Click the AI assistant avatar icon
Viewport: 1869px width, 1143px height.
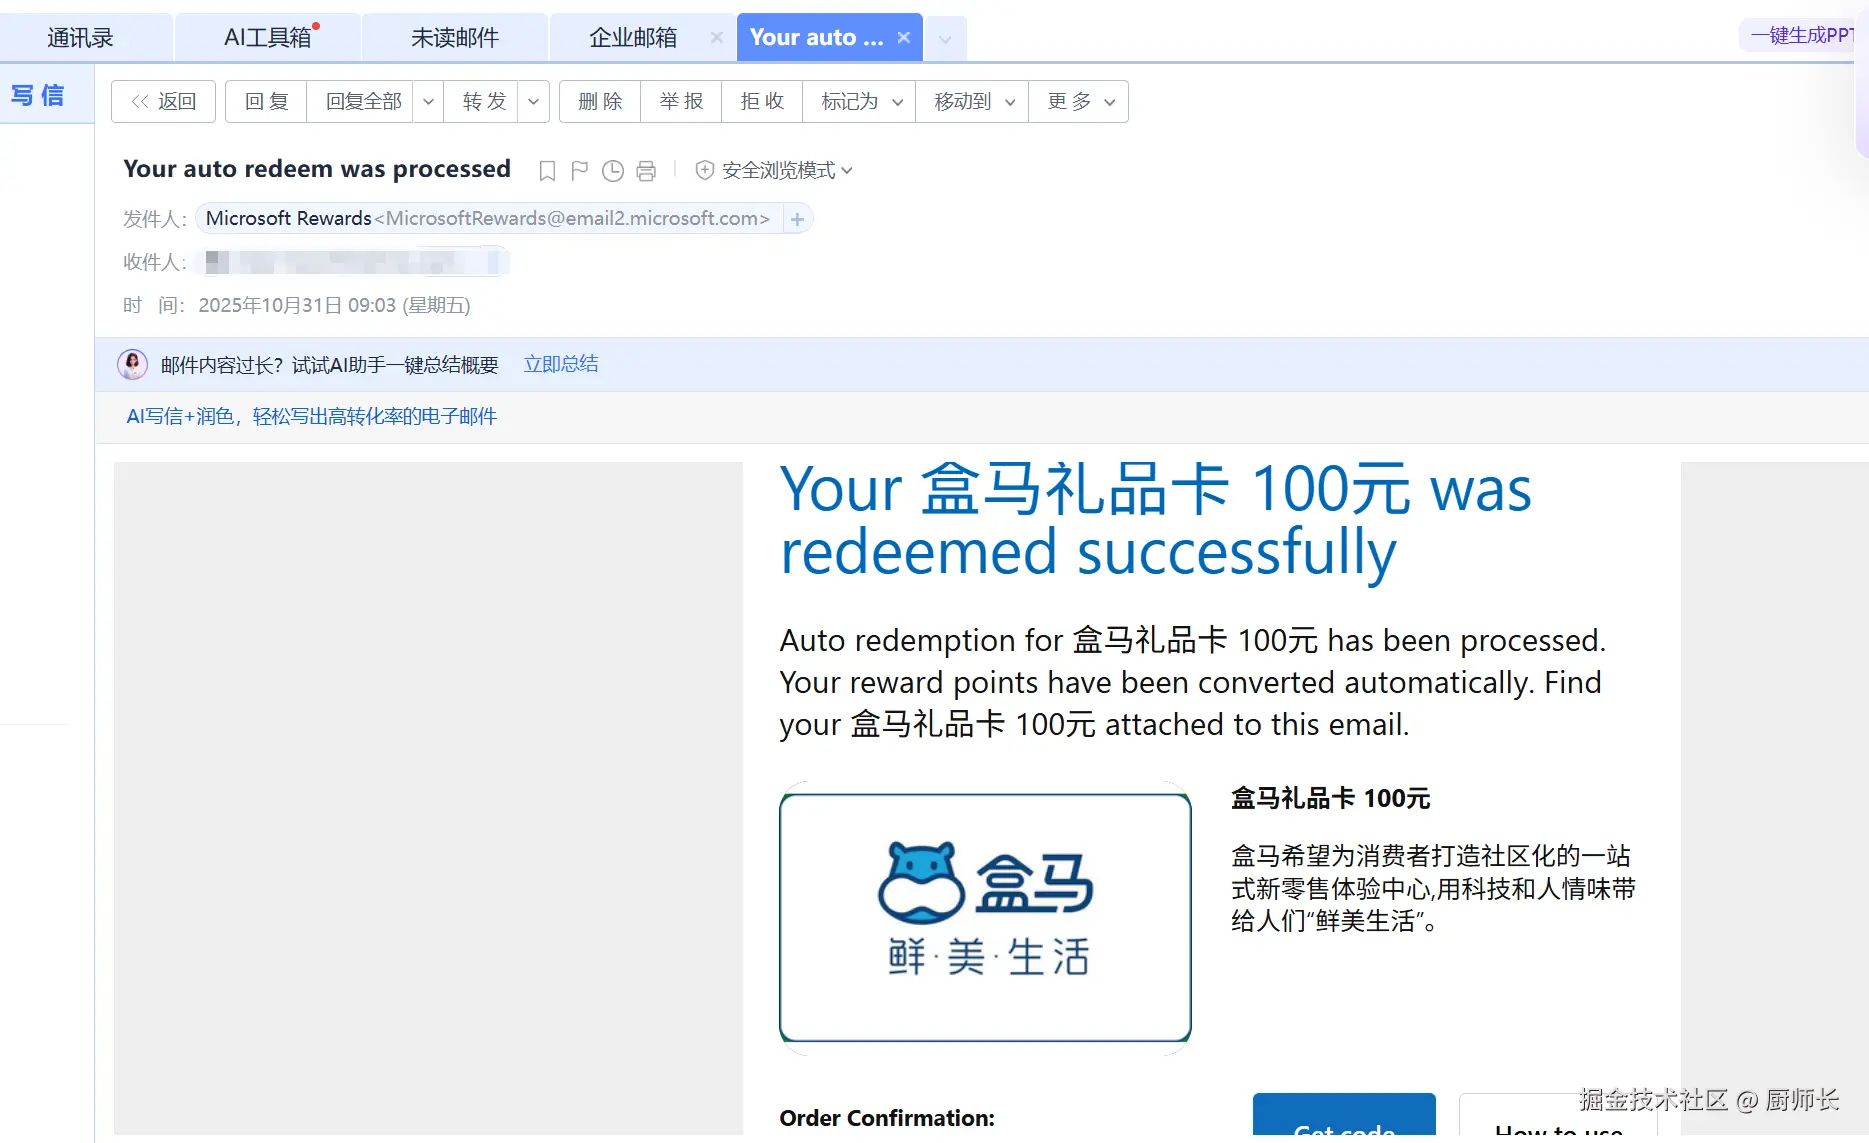click(133, 364)
